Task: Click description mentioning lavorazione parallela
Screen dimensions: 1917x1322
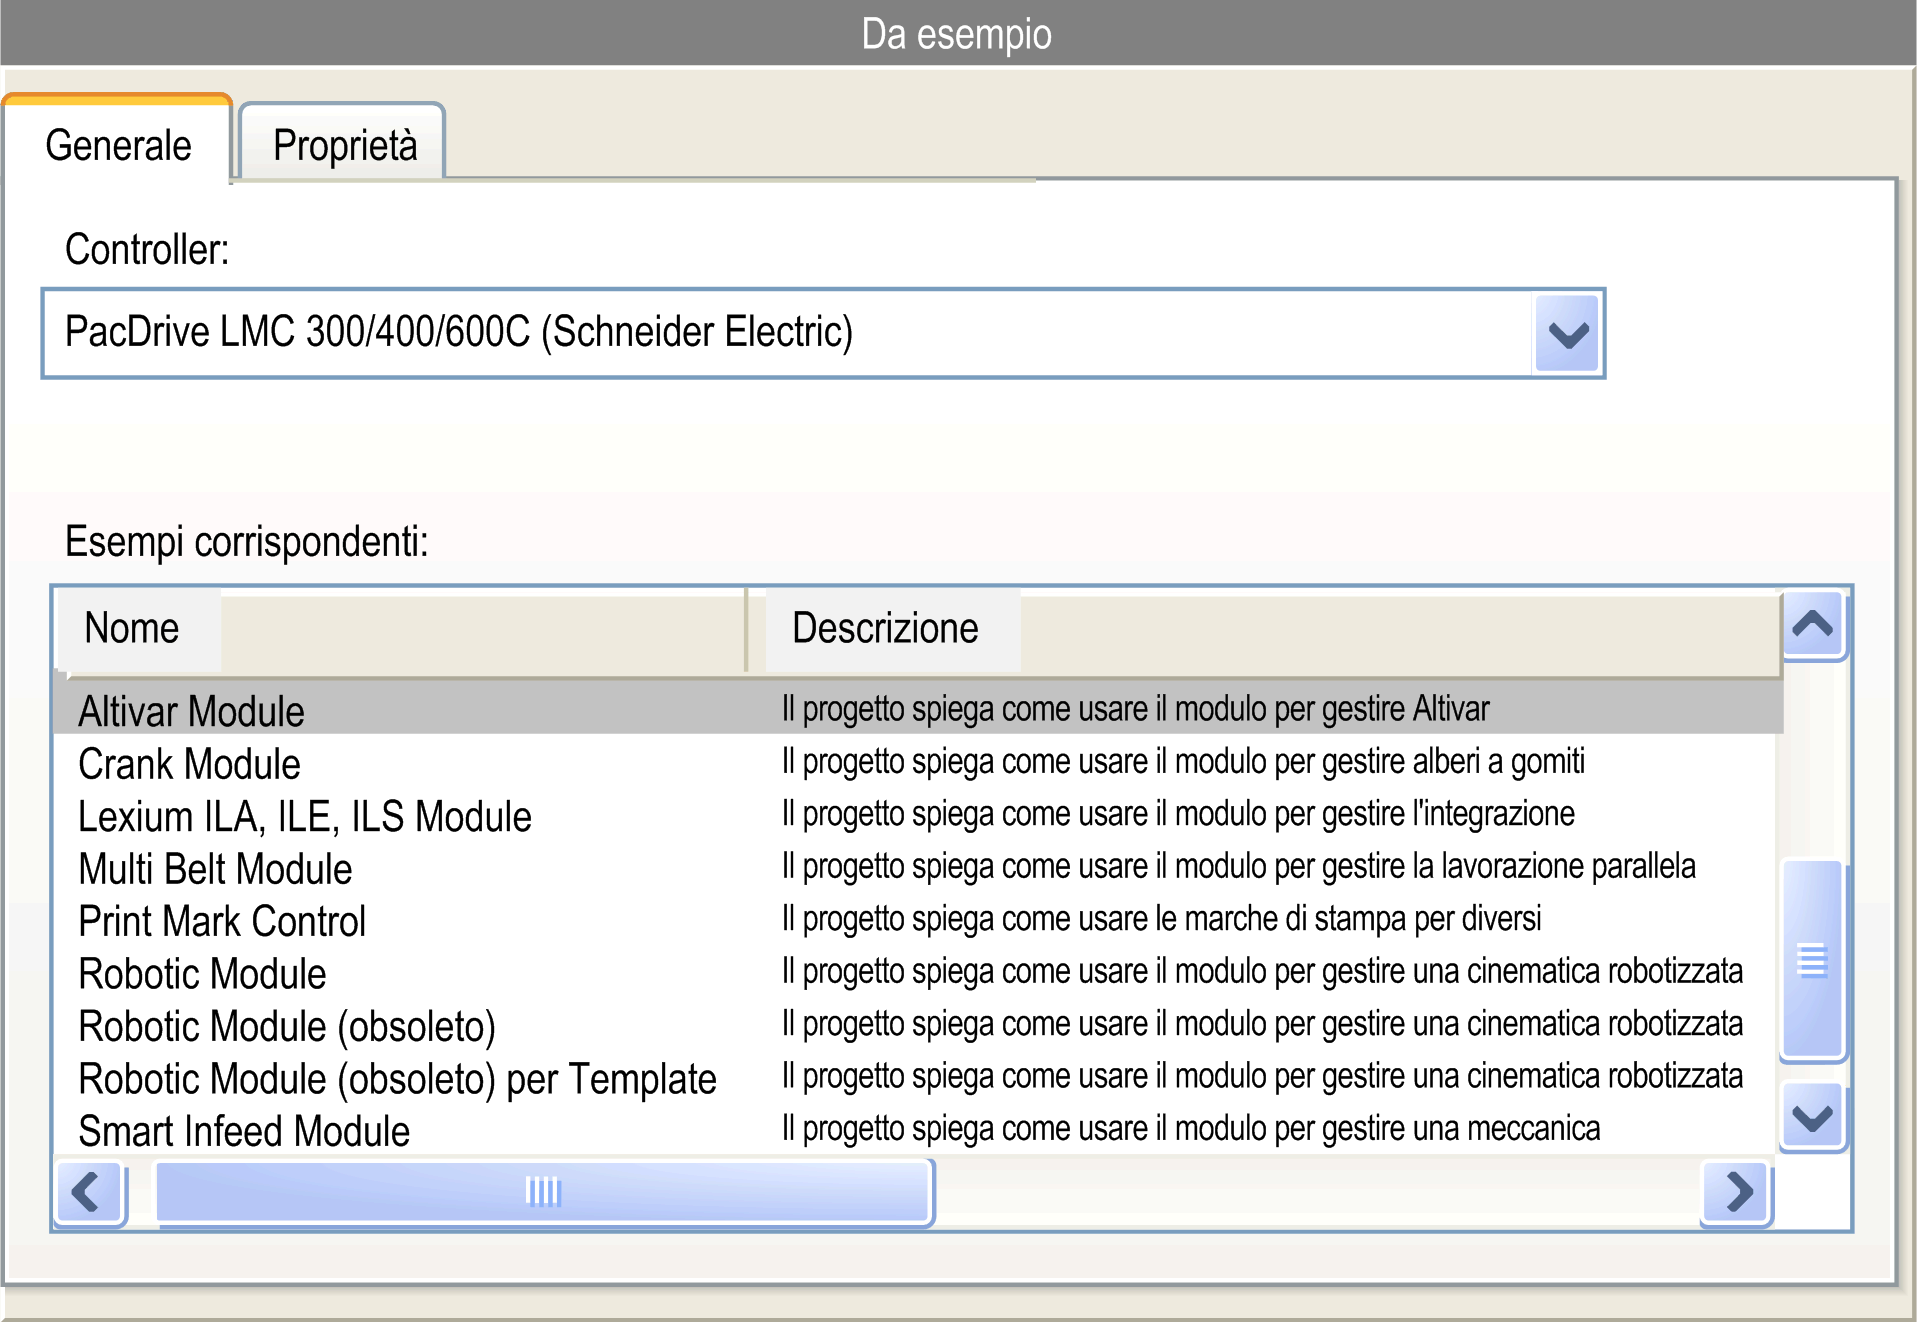Action: (x=1238, y=866)
